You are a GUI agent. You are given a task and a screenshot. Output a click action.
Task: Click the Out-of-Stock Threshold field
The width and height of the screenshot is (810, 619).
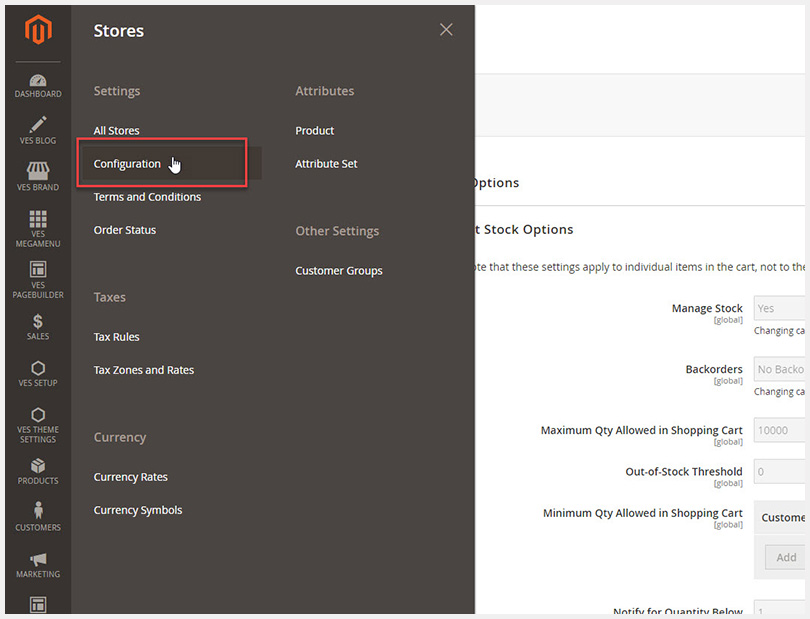pyautogui.click(x=780, y=472)
